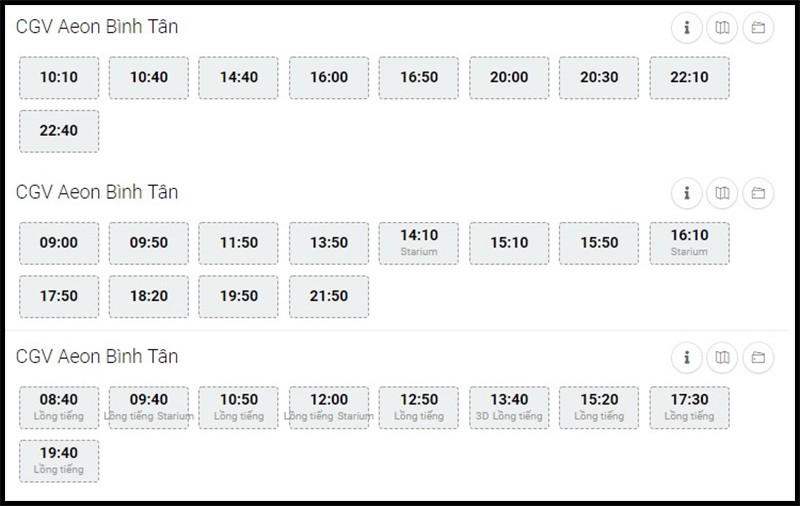Image resolution: width=800 pixels, height=506 pixels.
Task: Open map icon in first cinema section
Action: (722, 28)
